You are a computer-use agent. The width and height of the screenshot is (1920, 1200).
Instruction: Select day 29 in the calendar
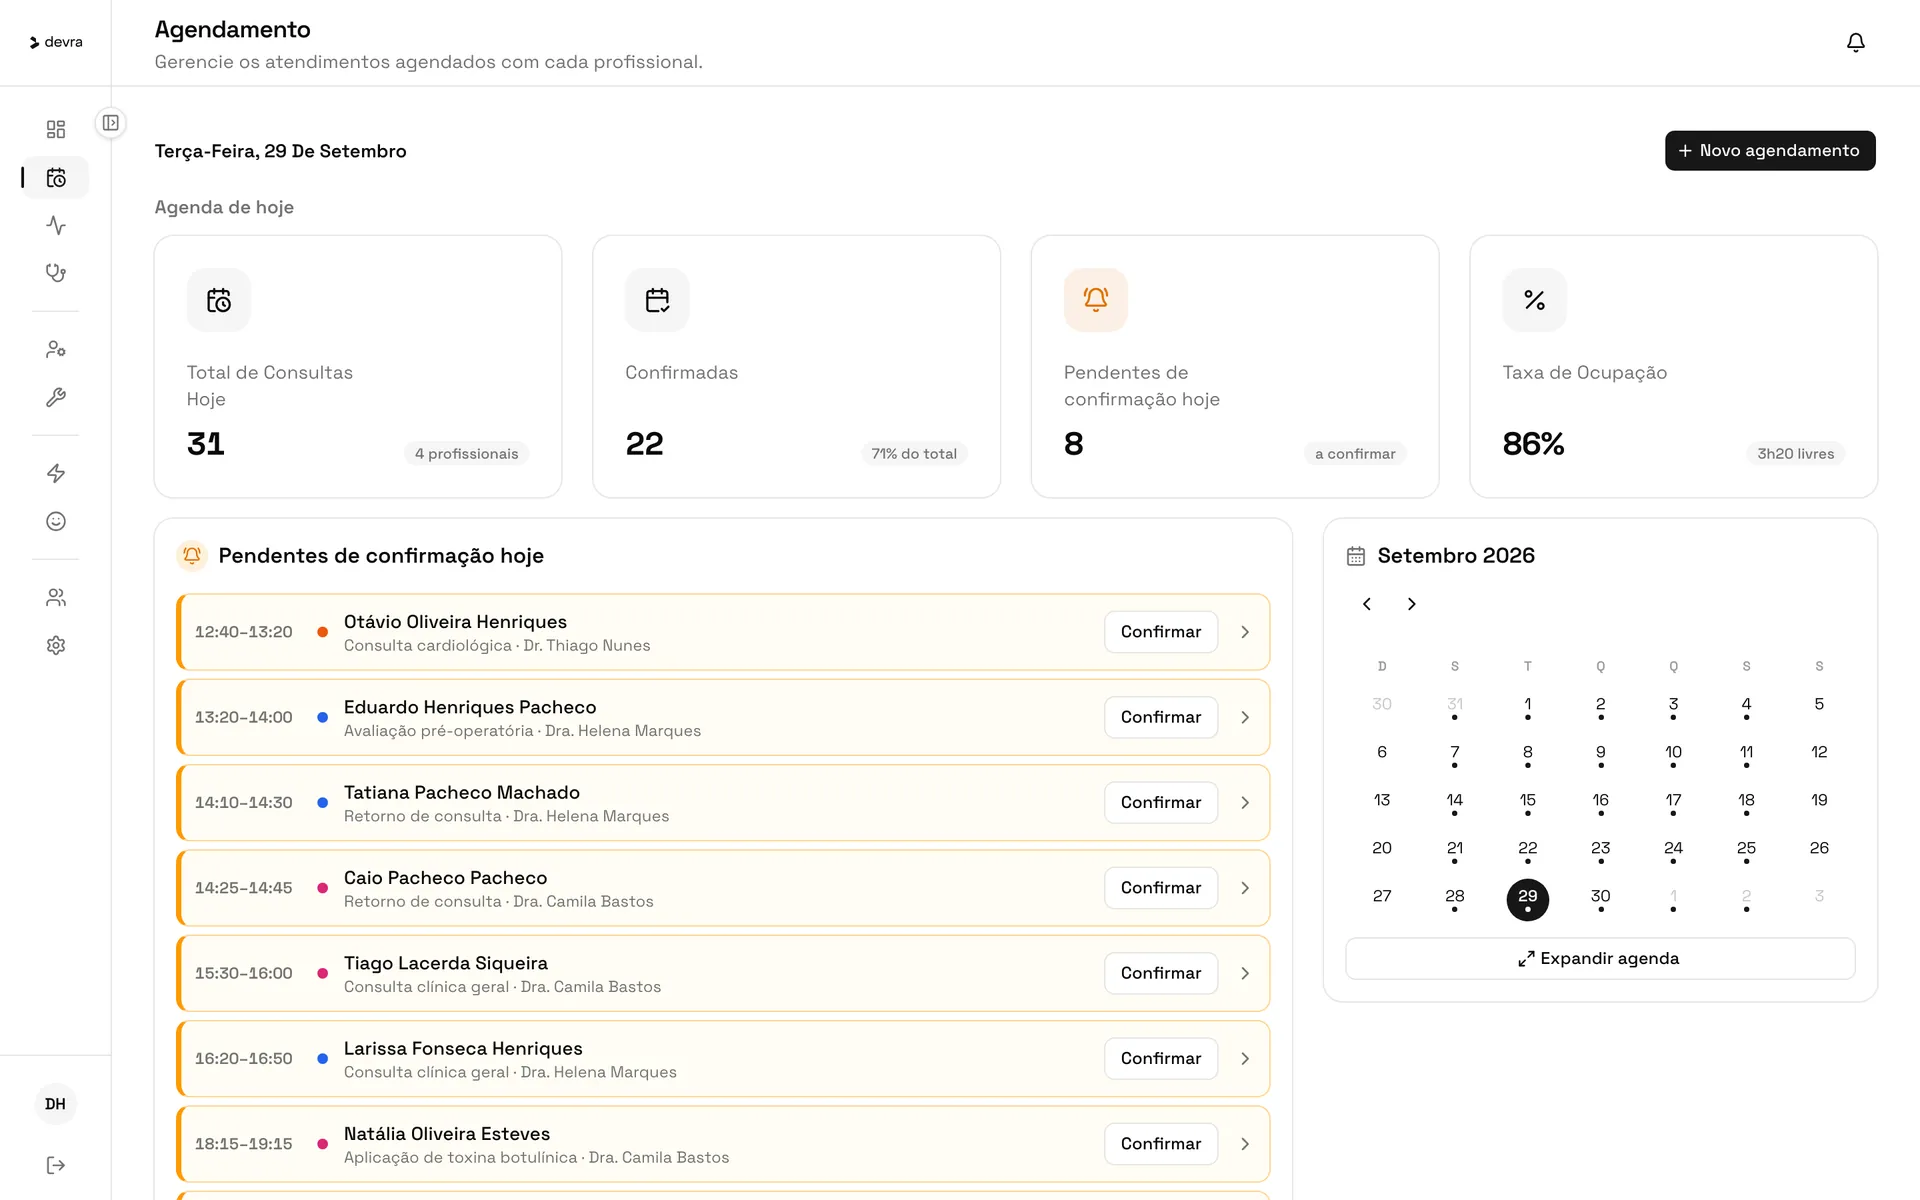tap(1527, 898)
